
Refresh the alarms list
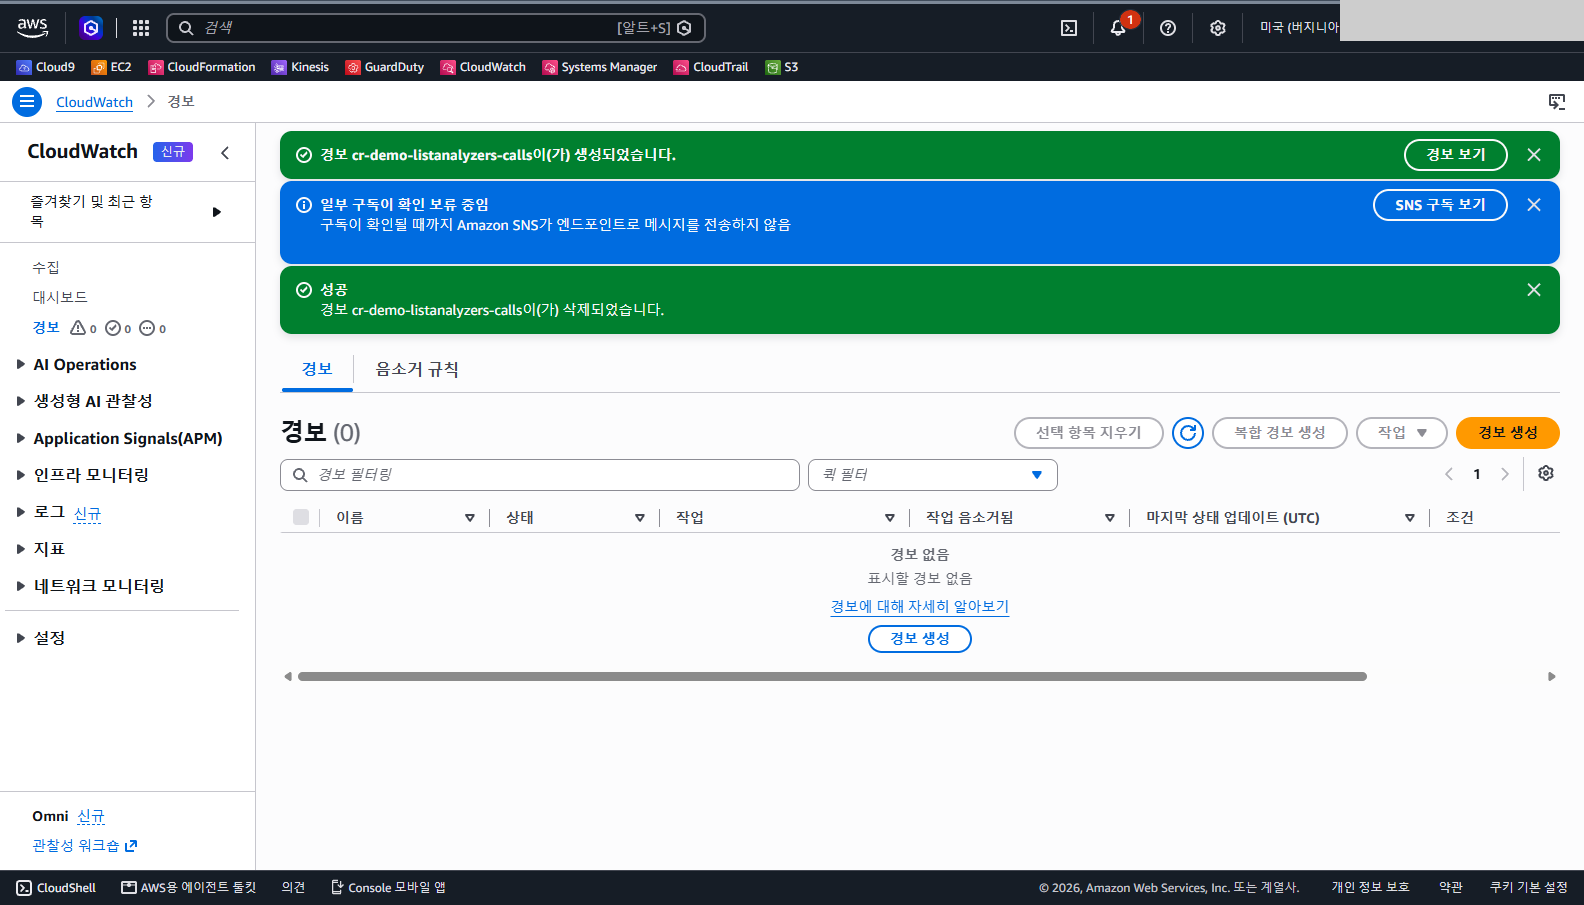1188,433
